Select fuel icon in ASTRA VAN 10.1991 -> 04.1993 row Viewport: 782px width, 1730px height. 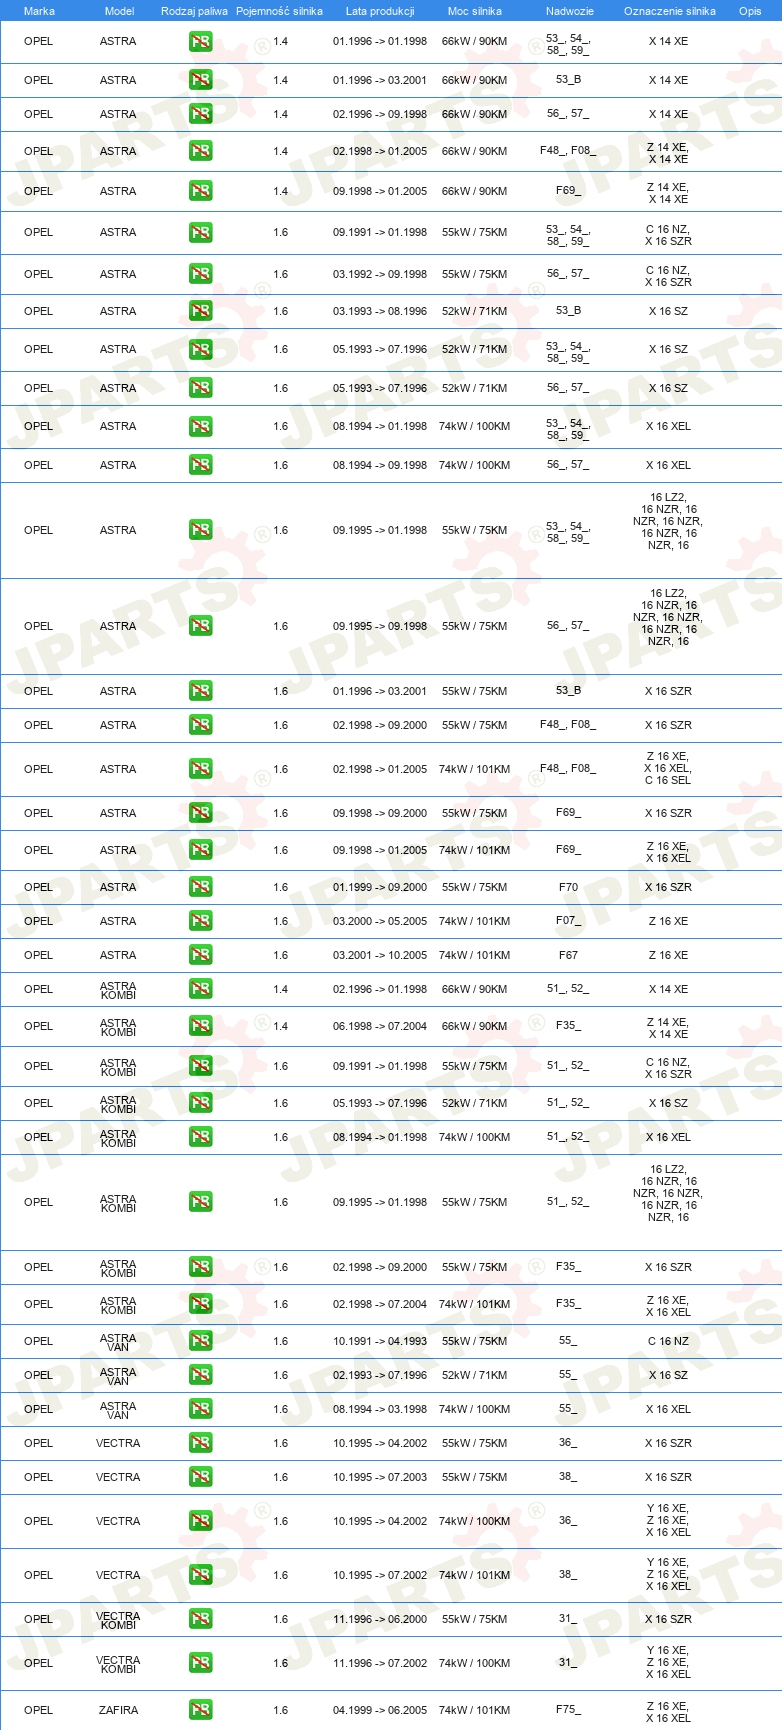[x=201, y=1341]
